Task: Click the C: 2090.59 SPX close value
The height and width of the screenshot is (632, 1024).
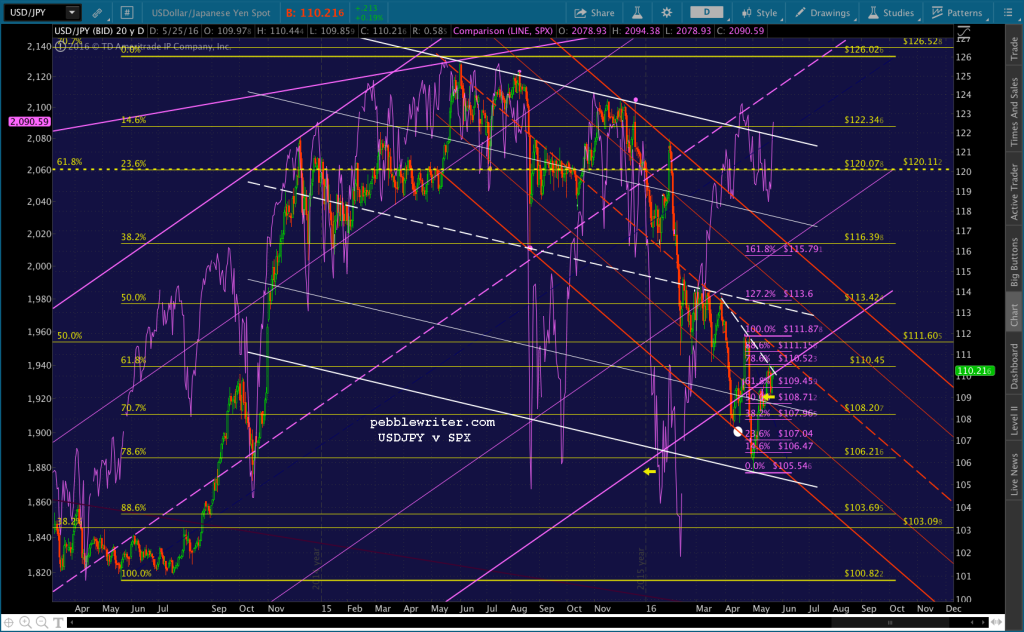Action: pyautogui.click(x=740, y=31)
